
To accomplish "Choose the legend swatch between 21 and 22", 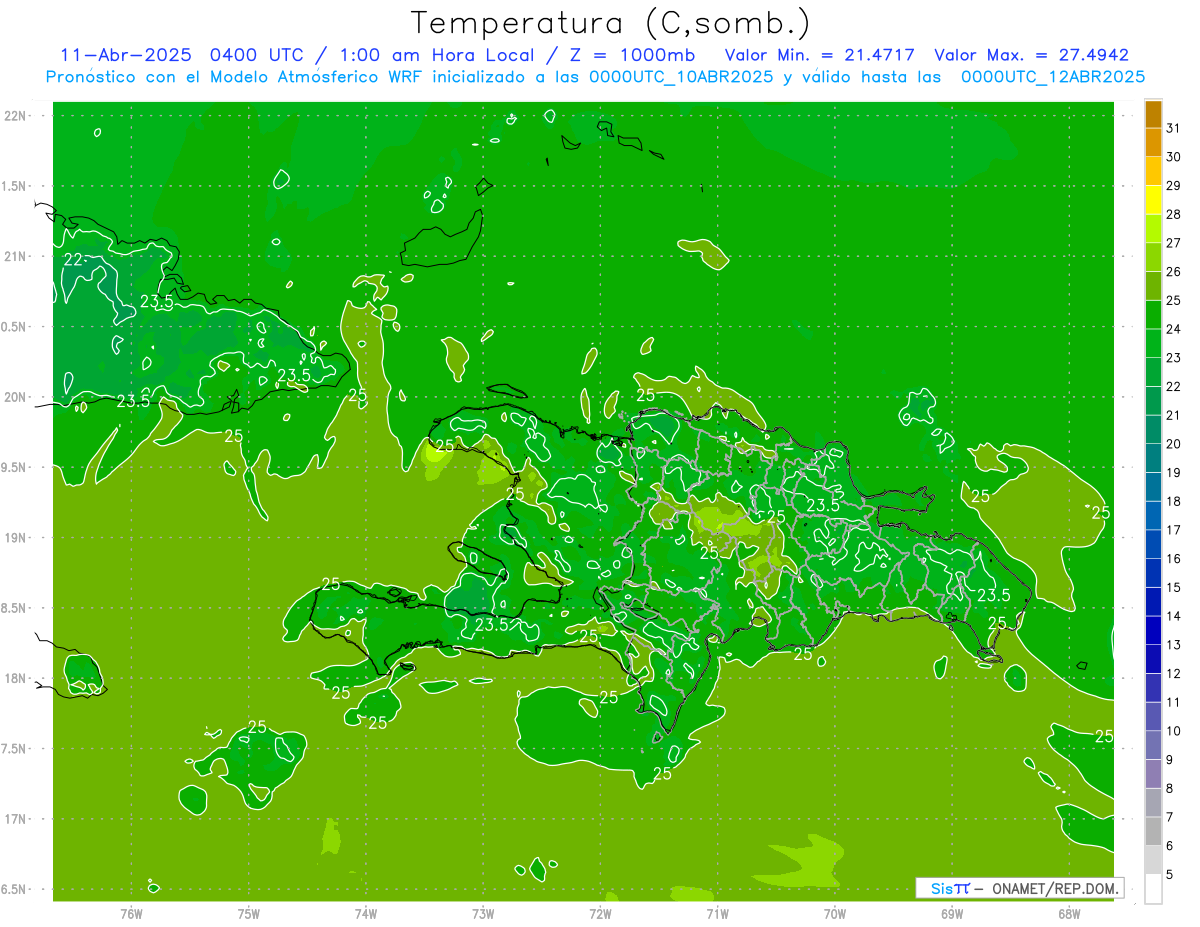I will pyautogui.click(x=1153, y=401).
